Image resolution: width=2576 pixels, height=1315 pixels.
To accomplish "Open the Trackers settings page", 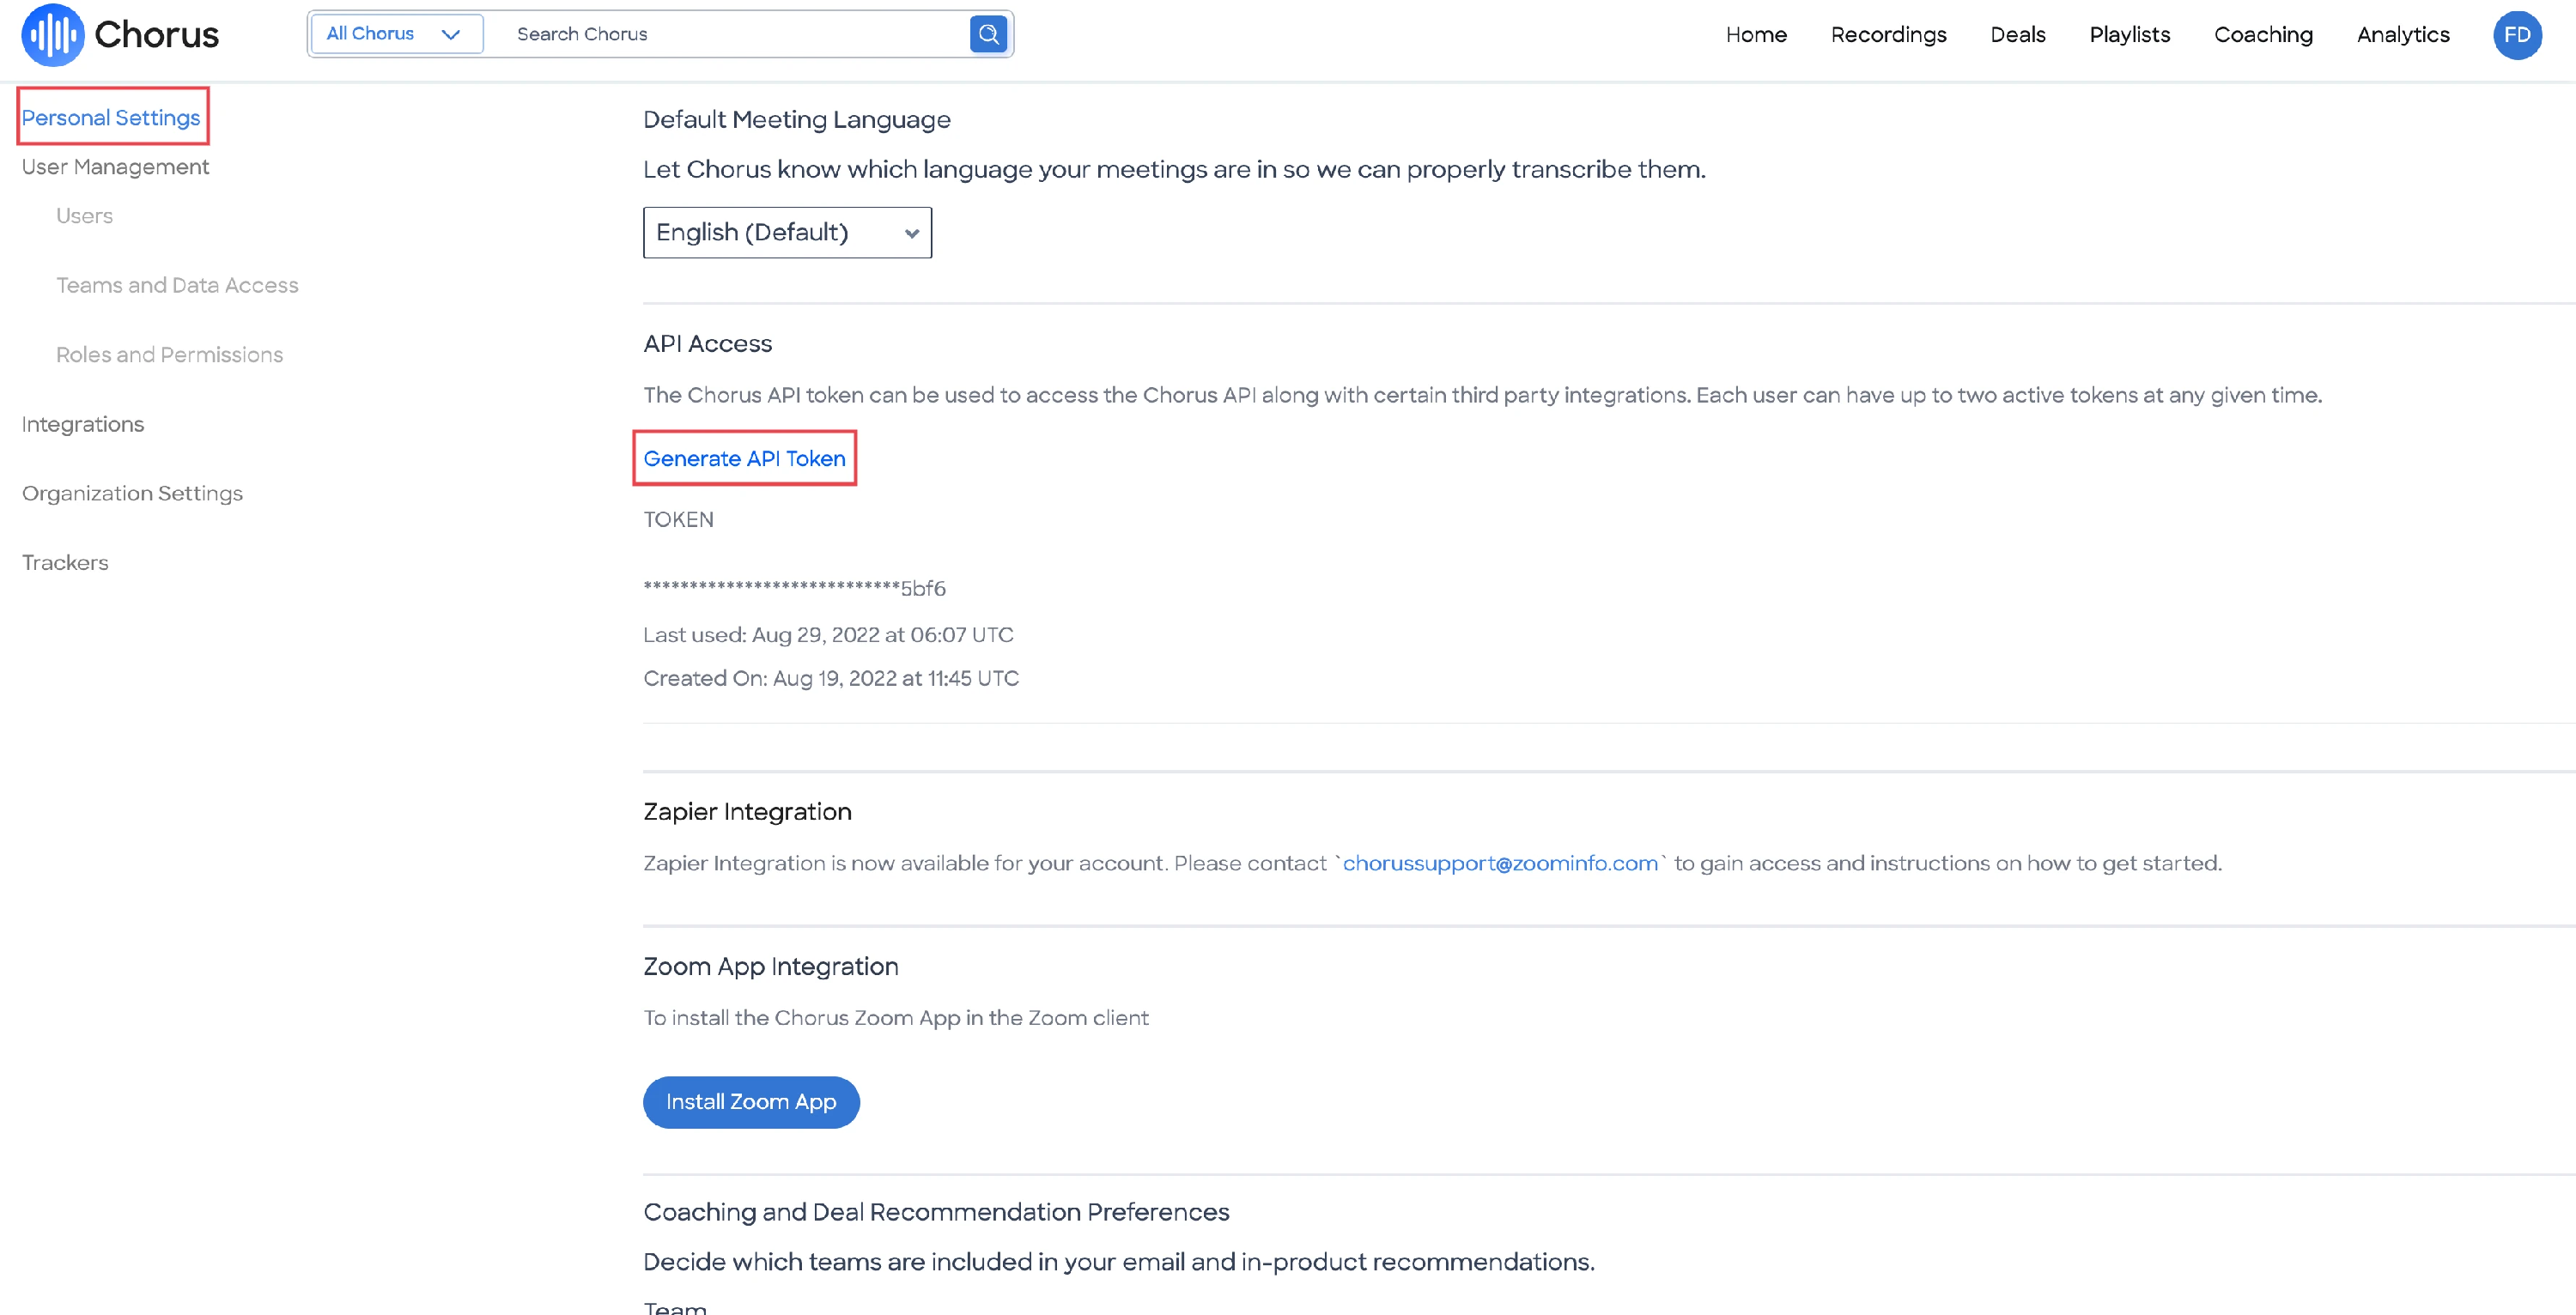I will click(65, 563).
